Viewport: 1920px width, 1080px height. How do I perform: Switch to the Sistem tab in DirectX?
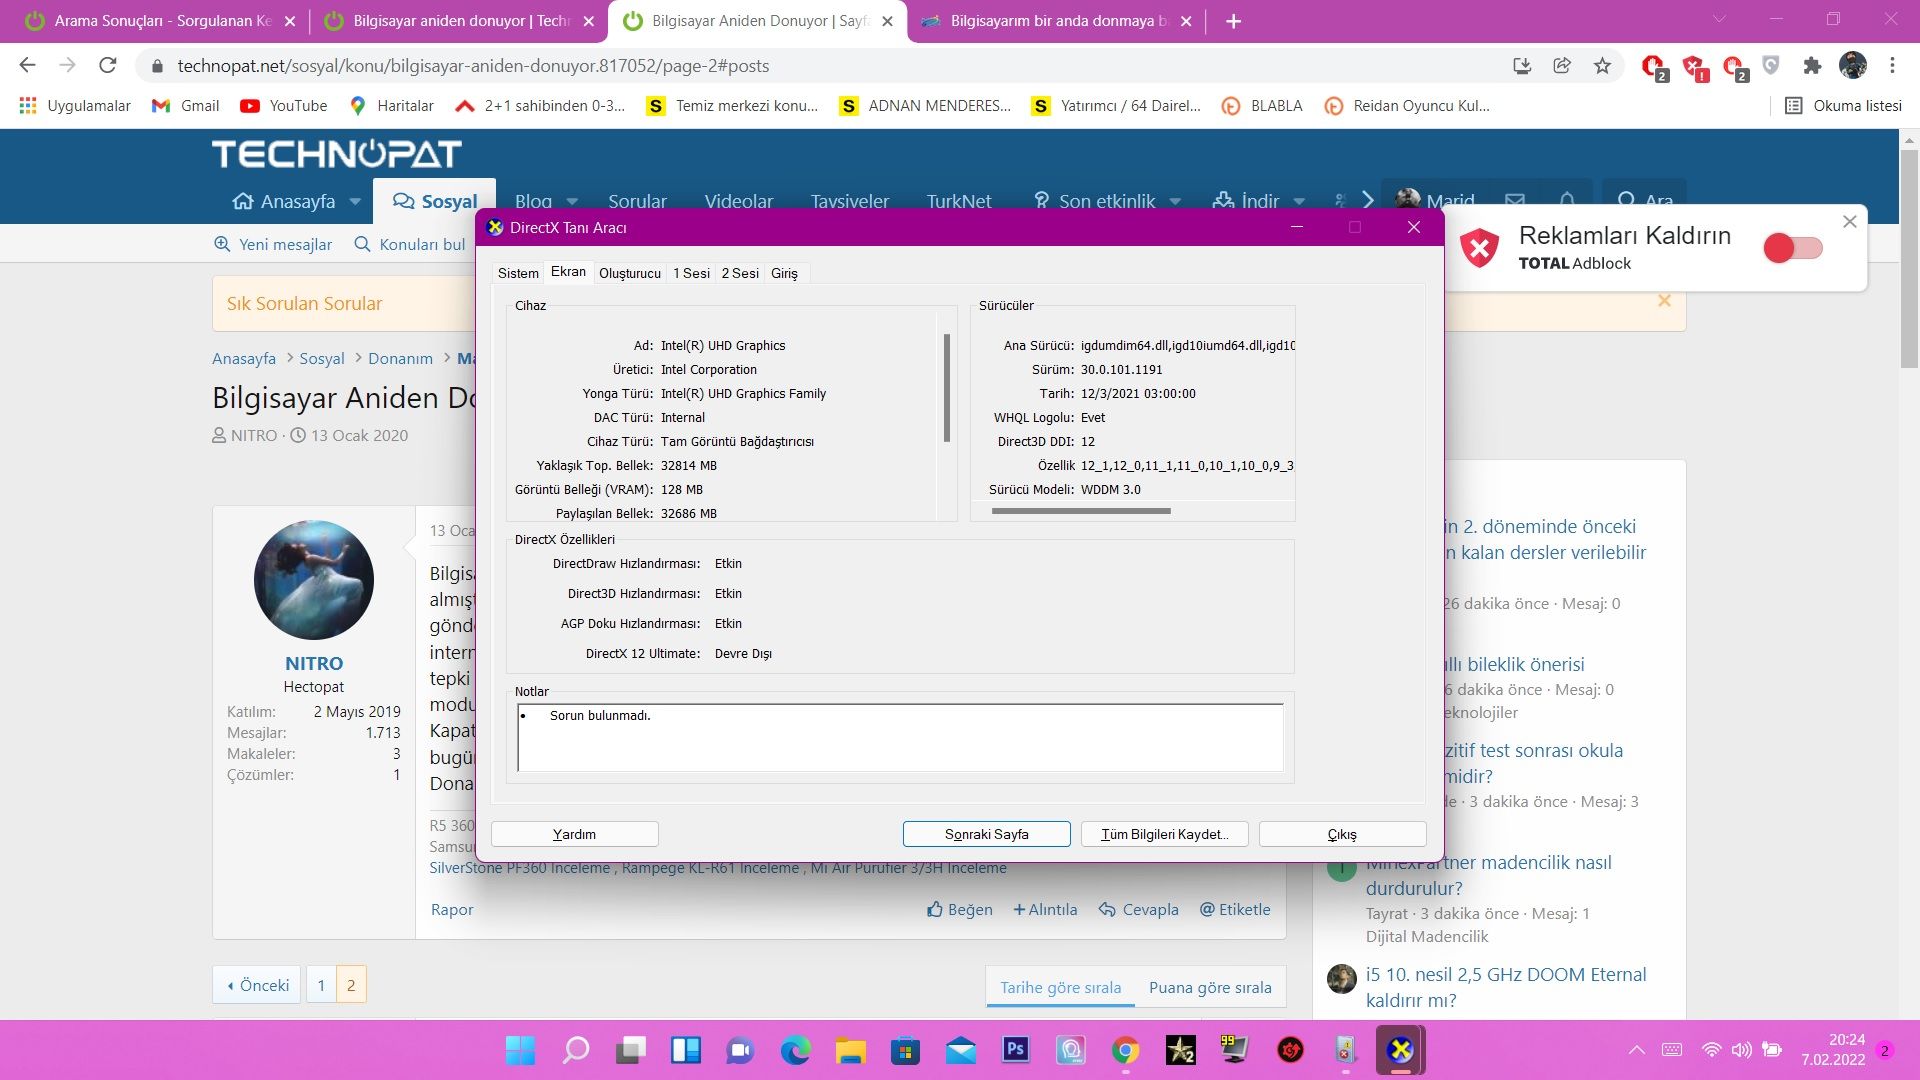518,273
